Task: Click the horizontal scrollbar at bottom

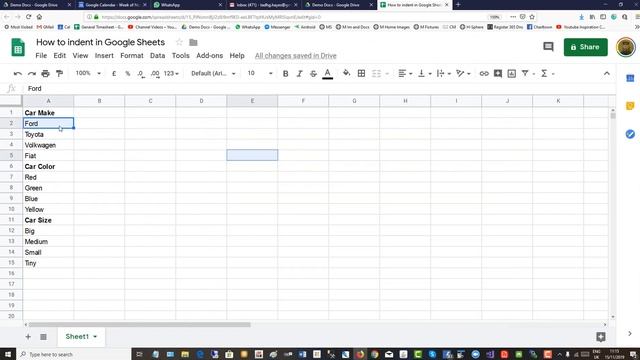Action: pos(140,324)
